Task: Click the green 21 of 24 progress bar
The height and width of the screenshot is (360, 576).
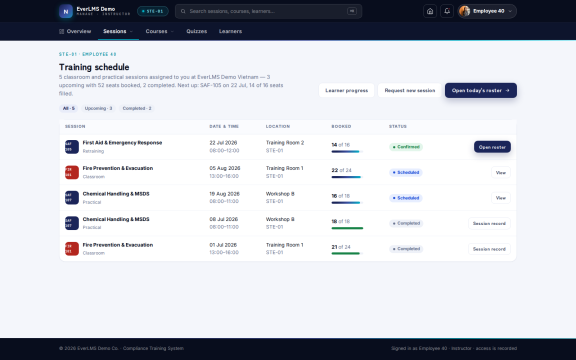Action: [x=347, y=253]
